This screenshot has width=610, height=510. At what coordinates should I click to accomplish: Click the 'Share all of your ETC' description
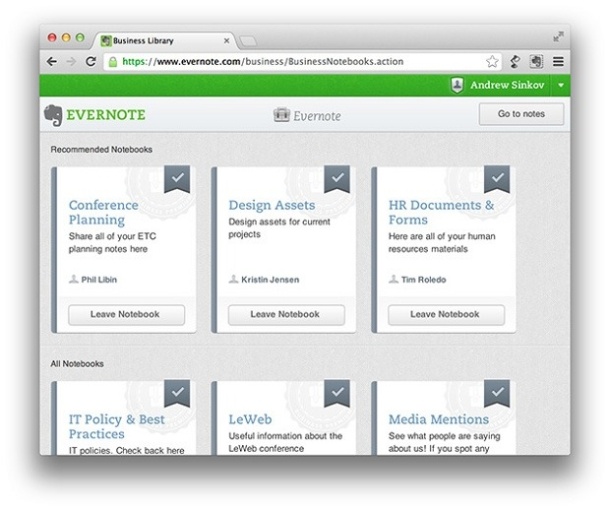point(112,242)
